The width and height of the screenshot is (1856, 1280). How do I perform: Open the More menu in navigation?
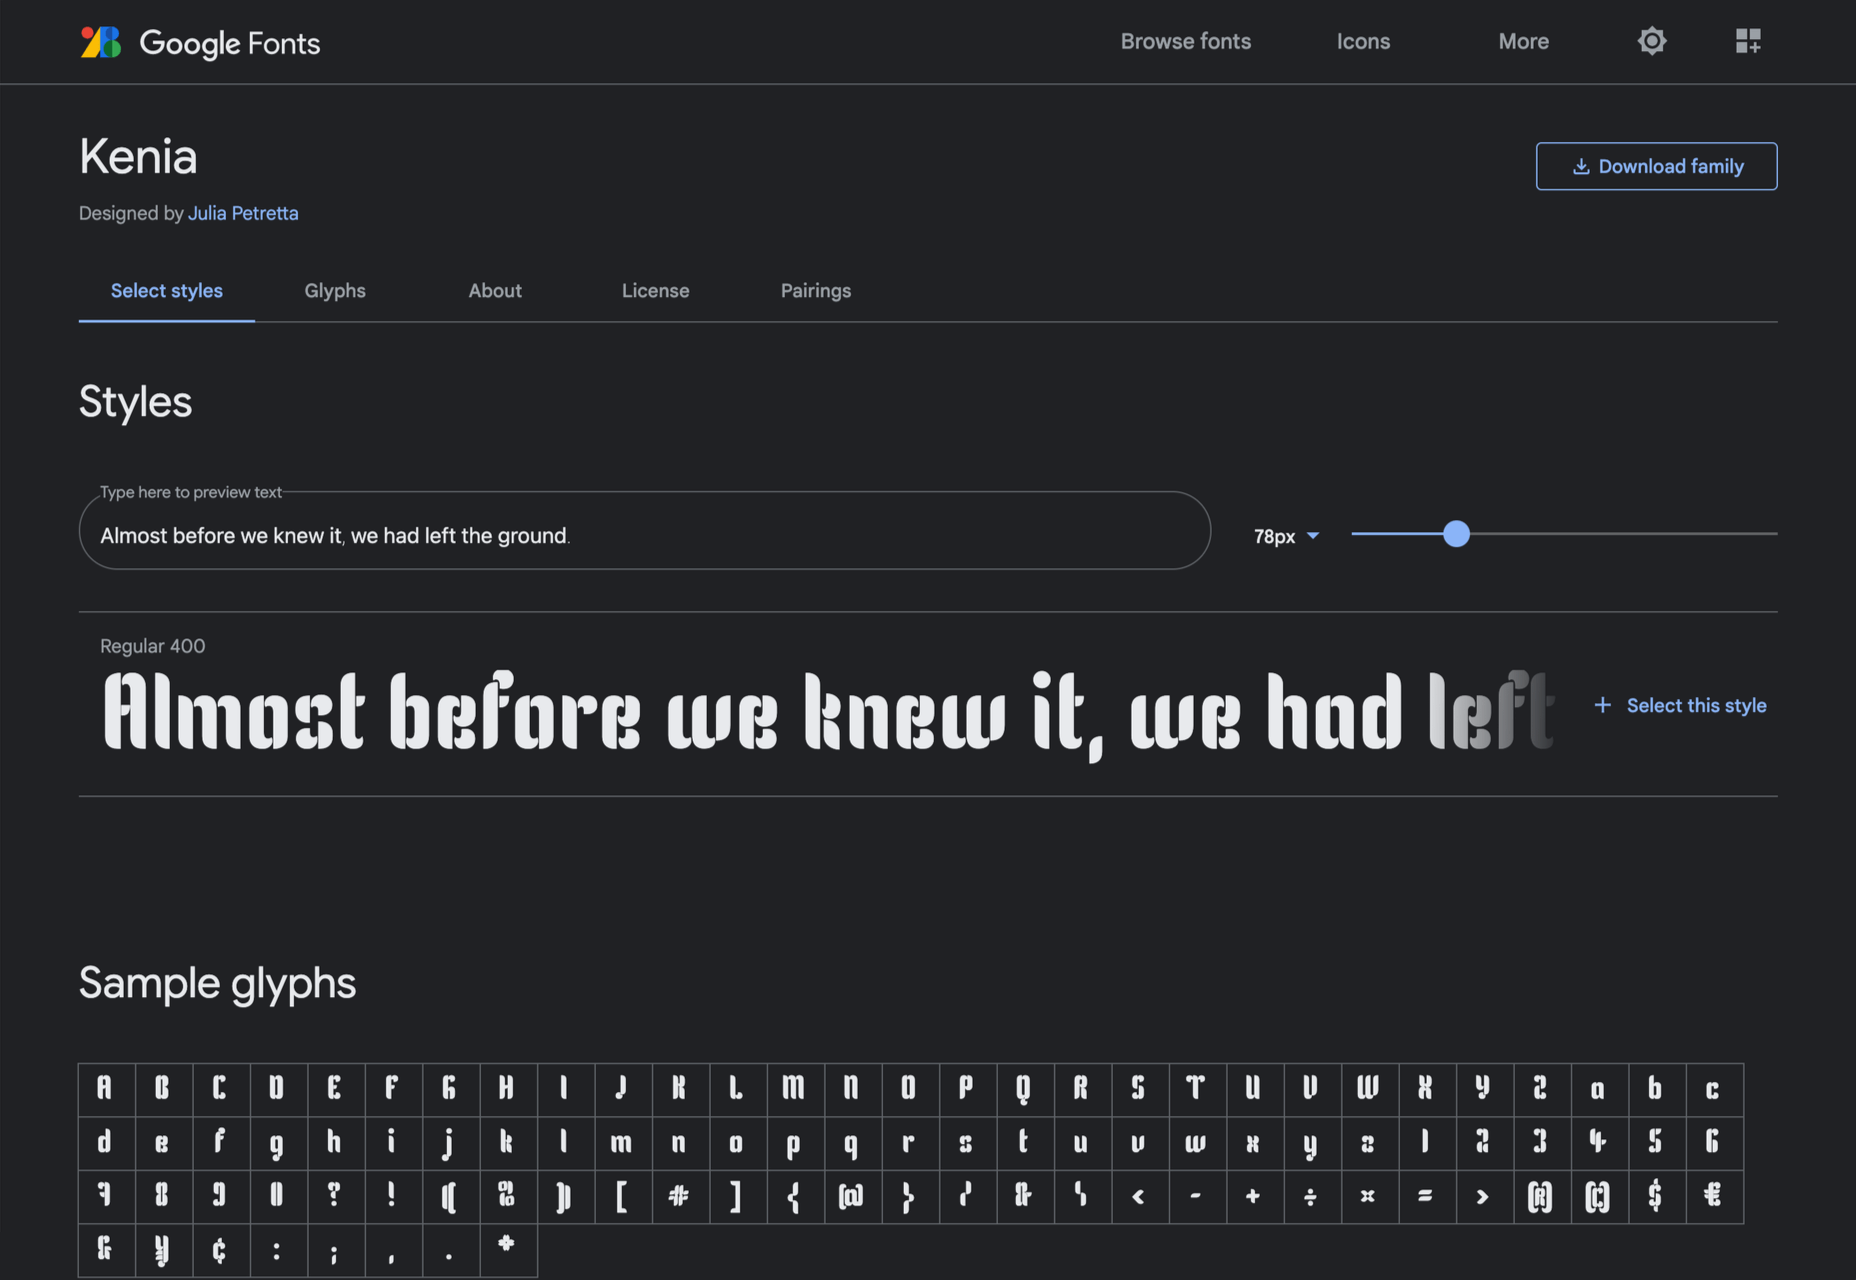(x=1523, y=41)
